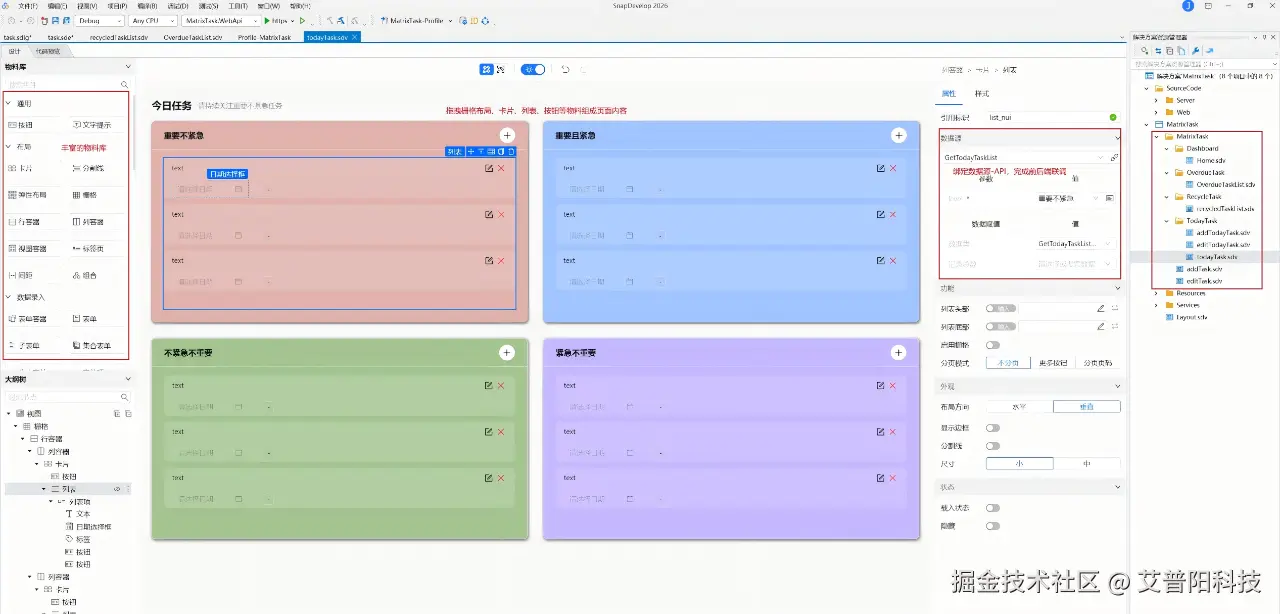Click the 物料库 search field

pyautogui.click(x=68, y=85)
